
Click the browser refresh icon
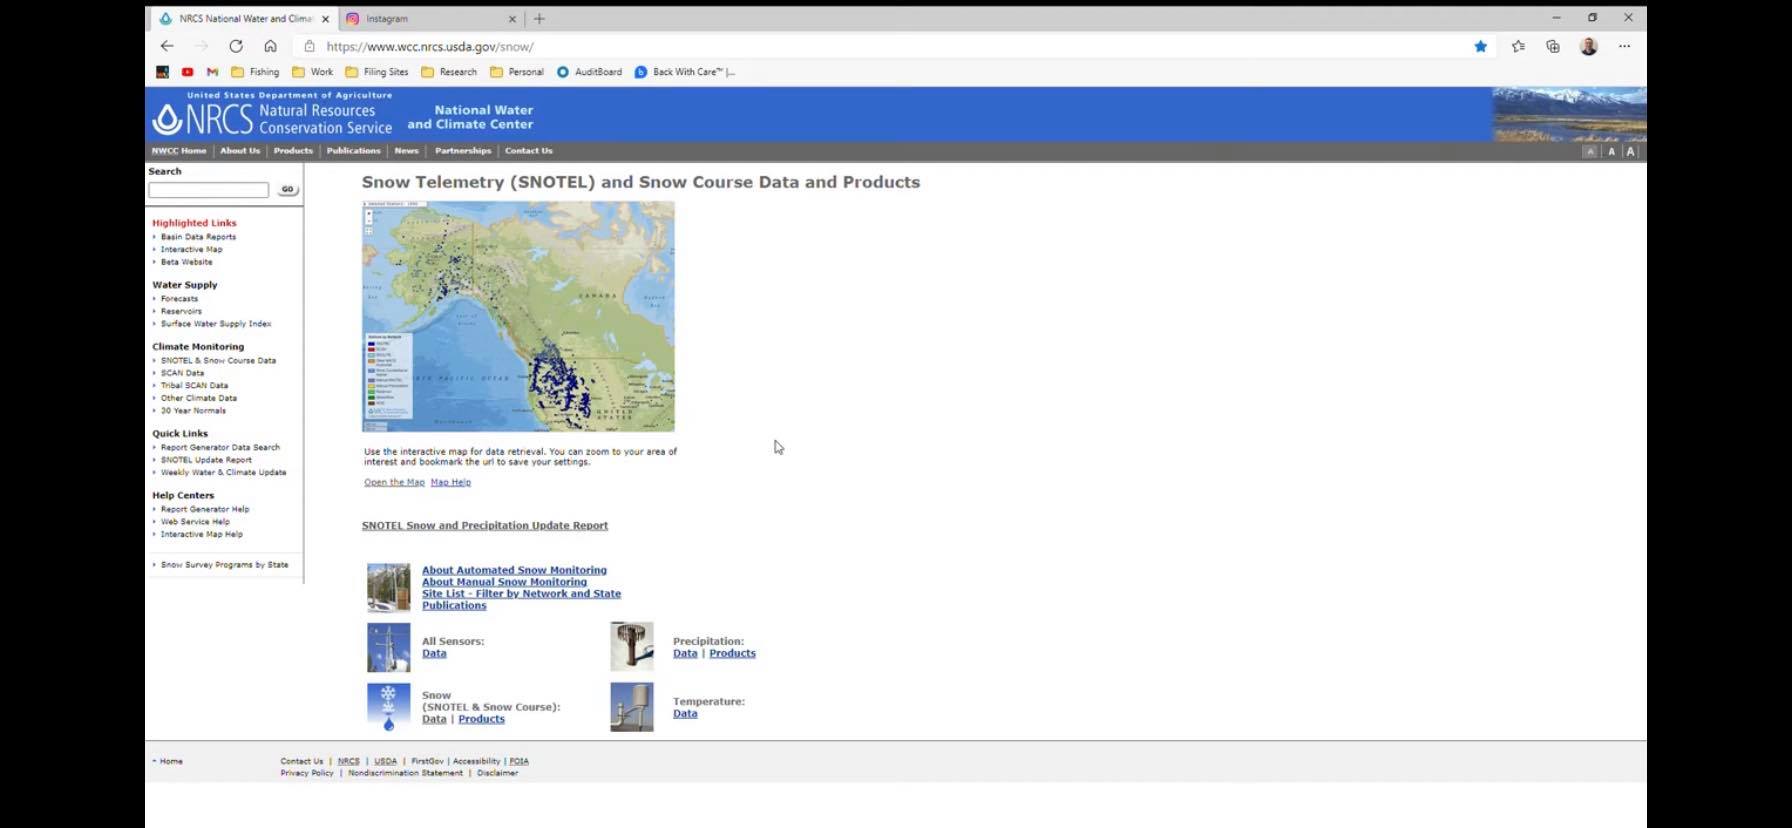pos(236,46)
